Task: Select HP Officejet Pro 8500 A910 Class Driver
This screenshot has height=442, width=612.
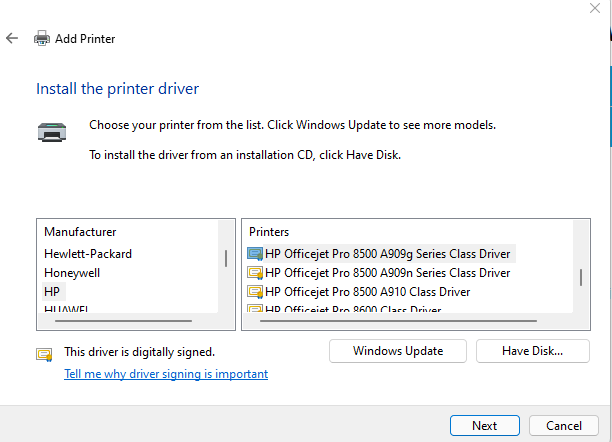Action: (x=367, y=292)
